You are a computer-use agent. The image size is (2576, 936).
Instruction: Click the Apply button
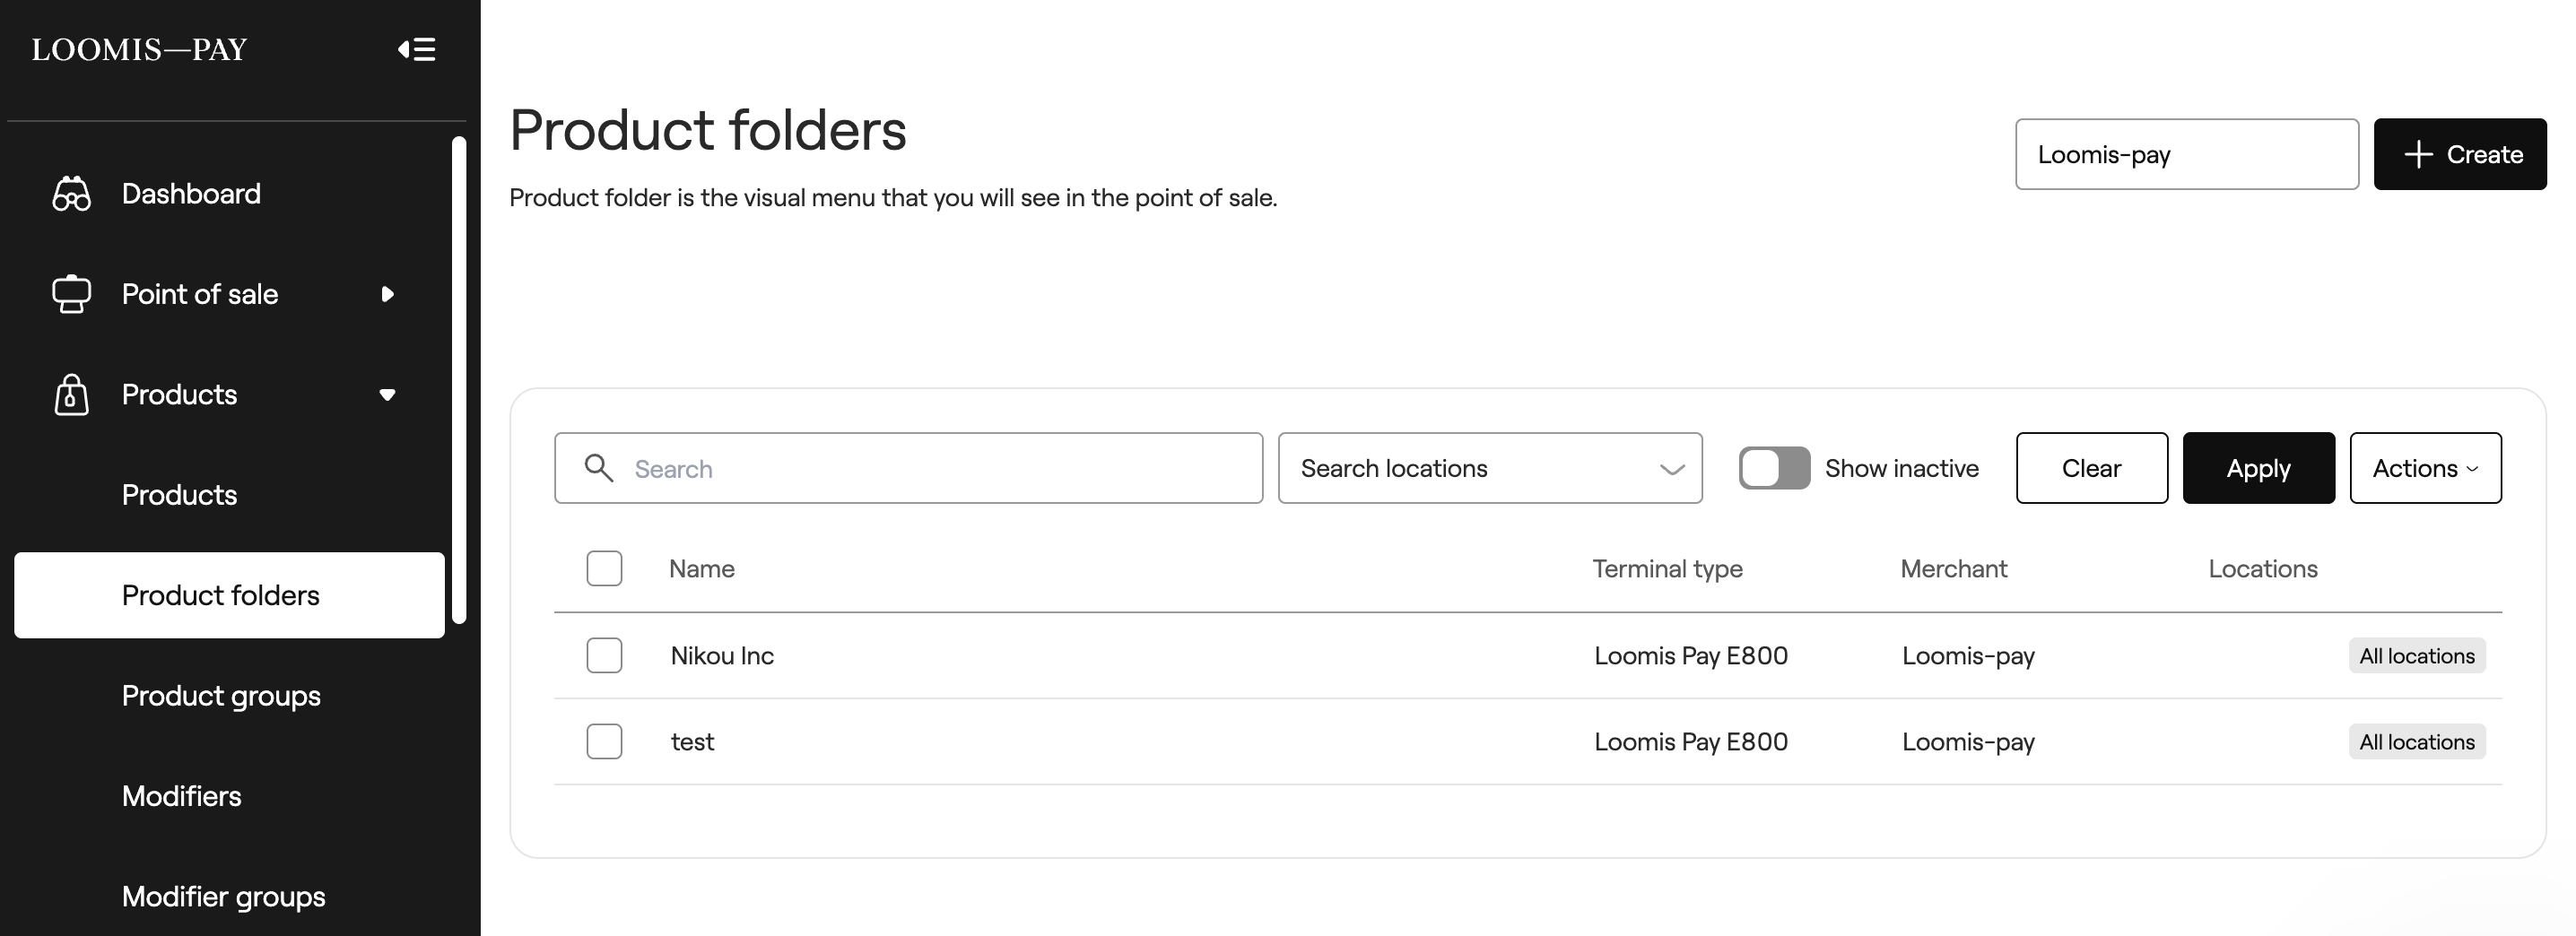coord(2258,468)
